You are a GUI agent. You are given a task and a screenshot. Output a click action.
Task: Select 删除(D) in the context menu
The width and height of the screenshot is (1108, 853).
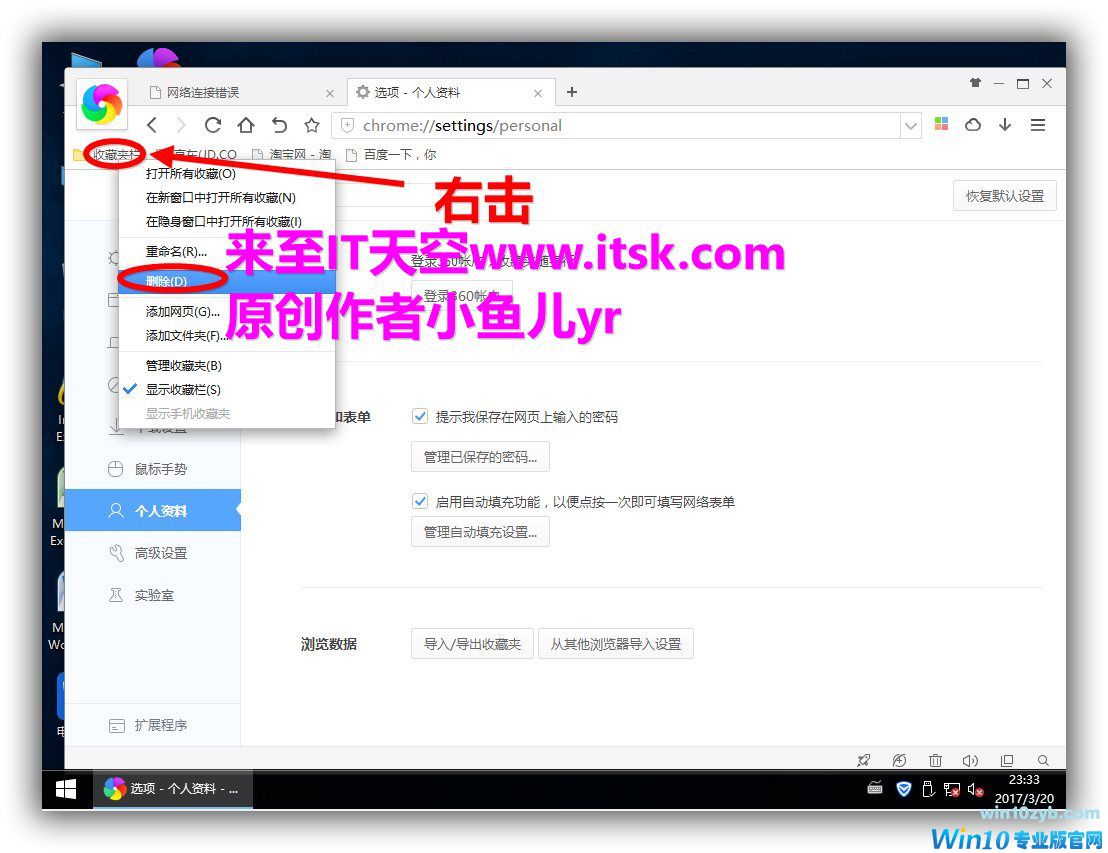click(167, 281)
